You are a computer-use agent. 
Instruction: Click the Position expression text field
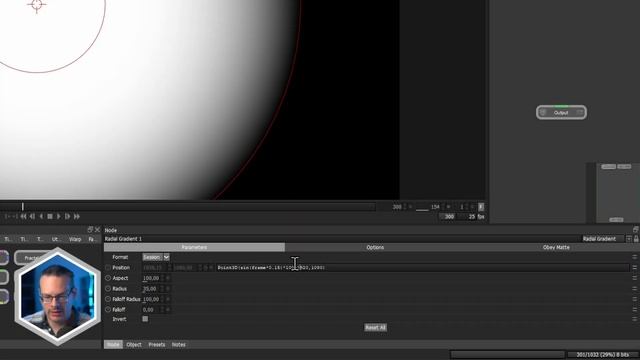422,268
